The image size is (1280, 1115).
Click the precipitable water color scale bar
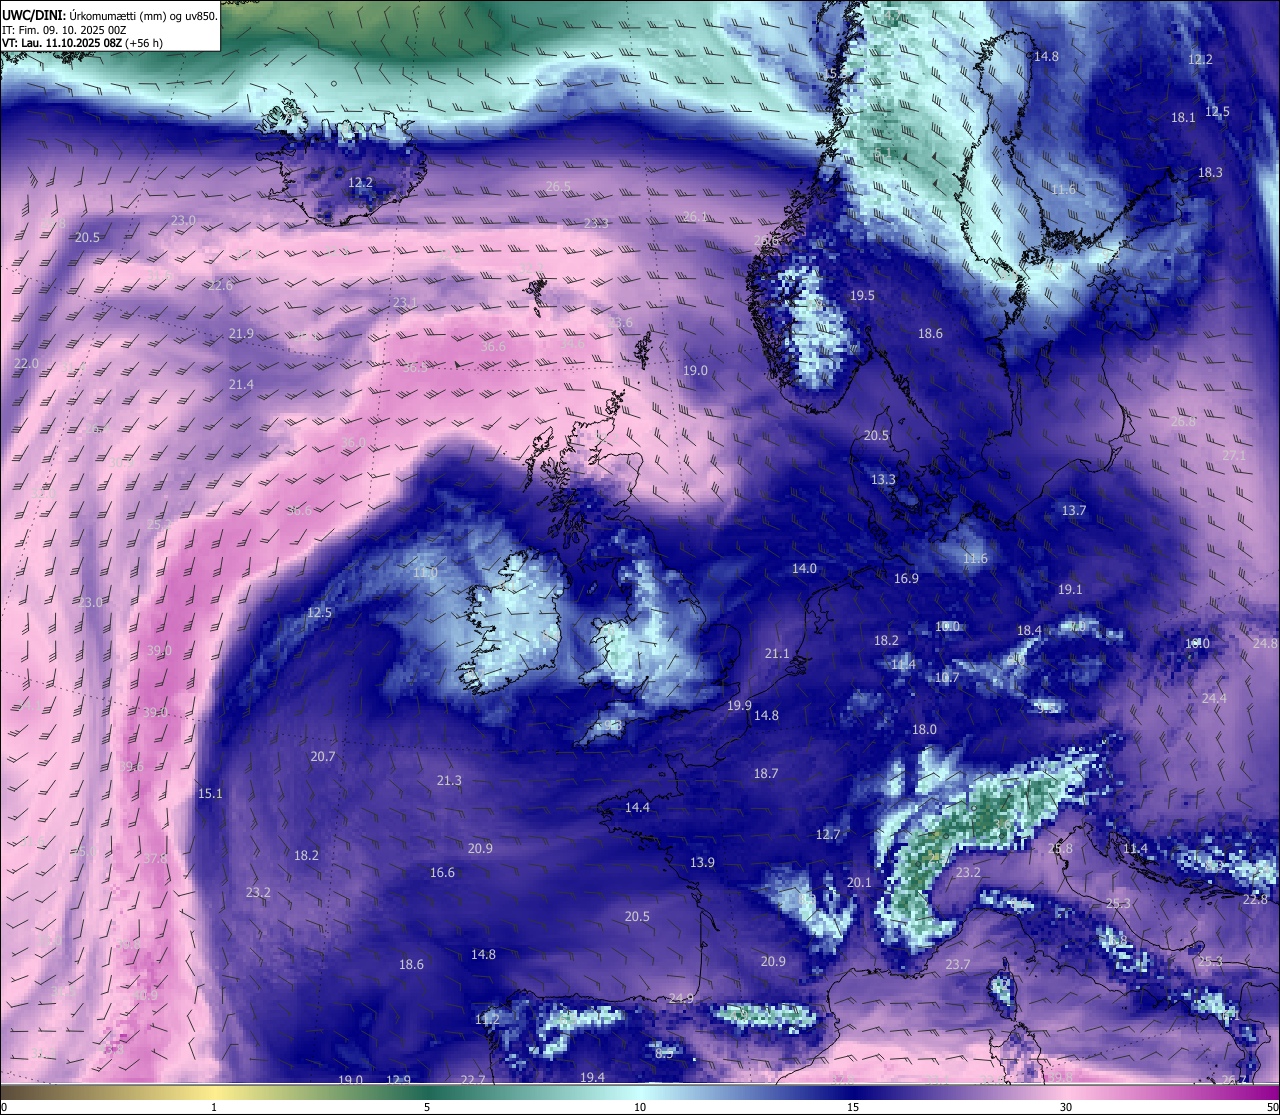point(640,1092)
